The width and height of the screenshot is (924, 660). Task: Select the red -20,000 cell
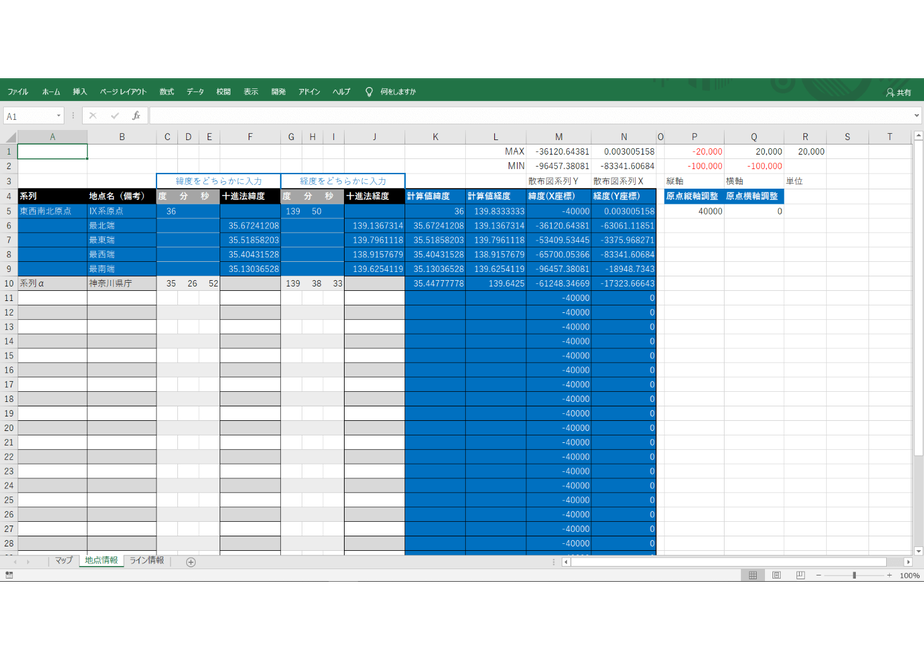pyautogui.click(x=694, y=151)
